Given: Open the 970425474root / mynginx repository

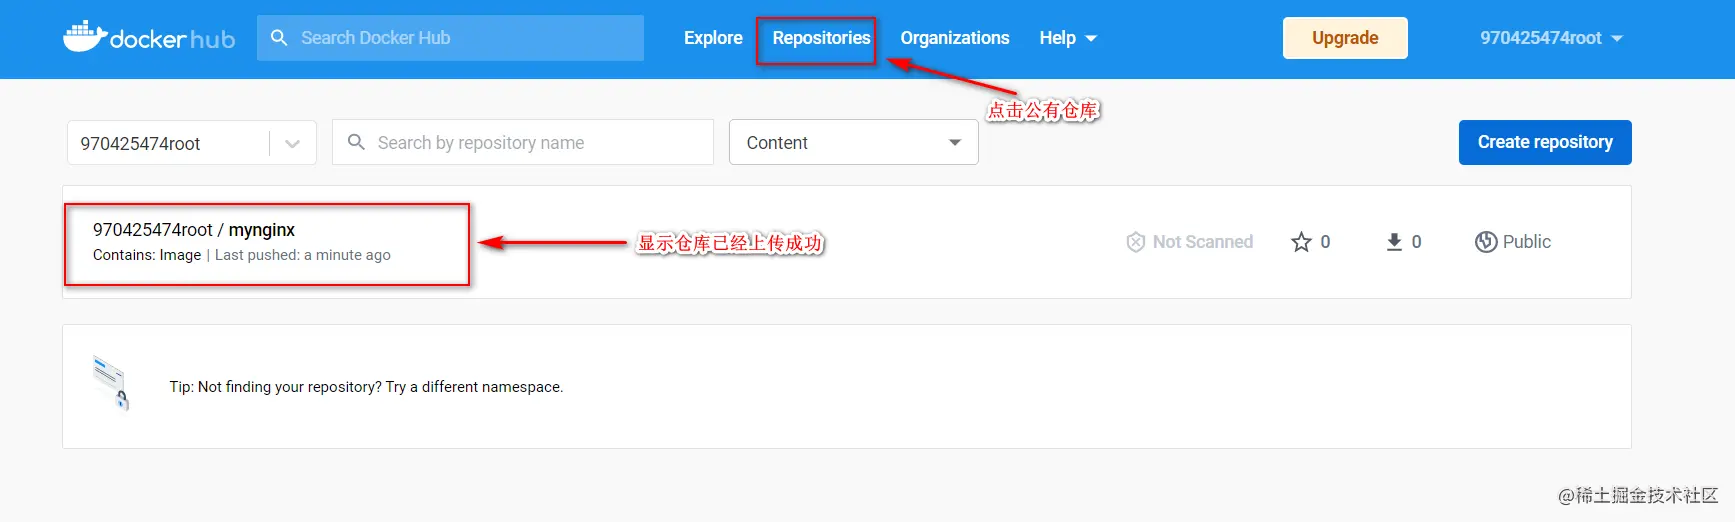Looking at the screenshot, I should (194, 230).
